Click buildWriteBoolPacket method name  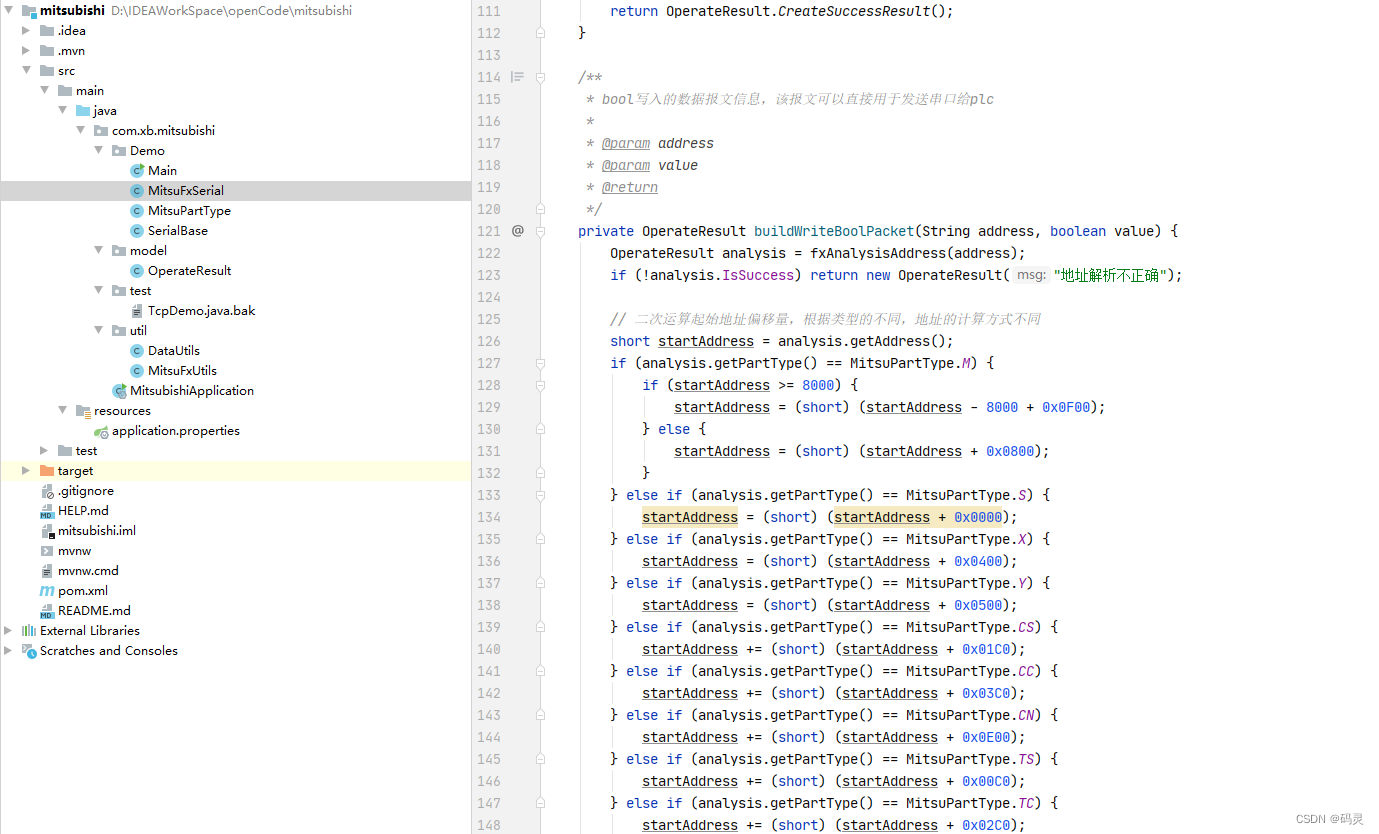coord(834,231)
